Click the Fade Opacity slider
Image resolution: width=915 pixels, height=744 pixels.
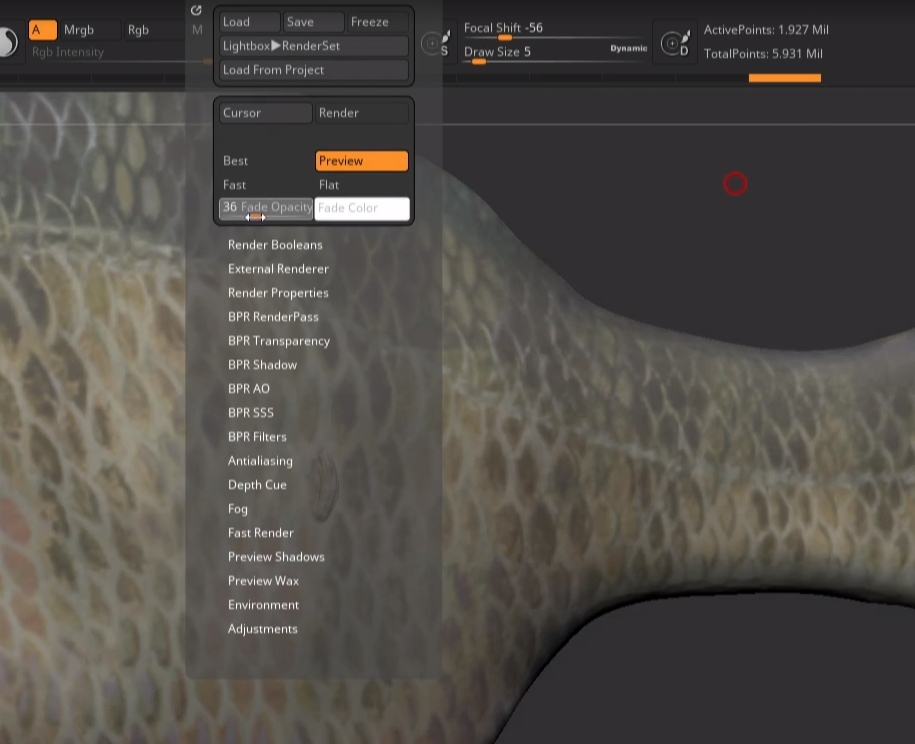[266, 208]
